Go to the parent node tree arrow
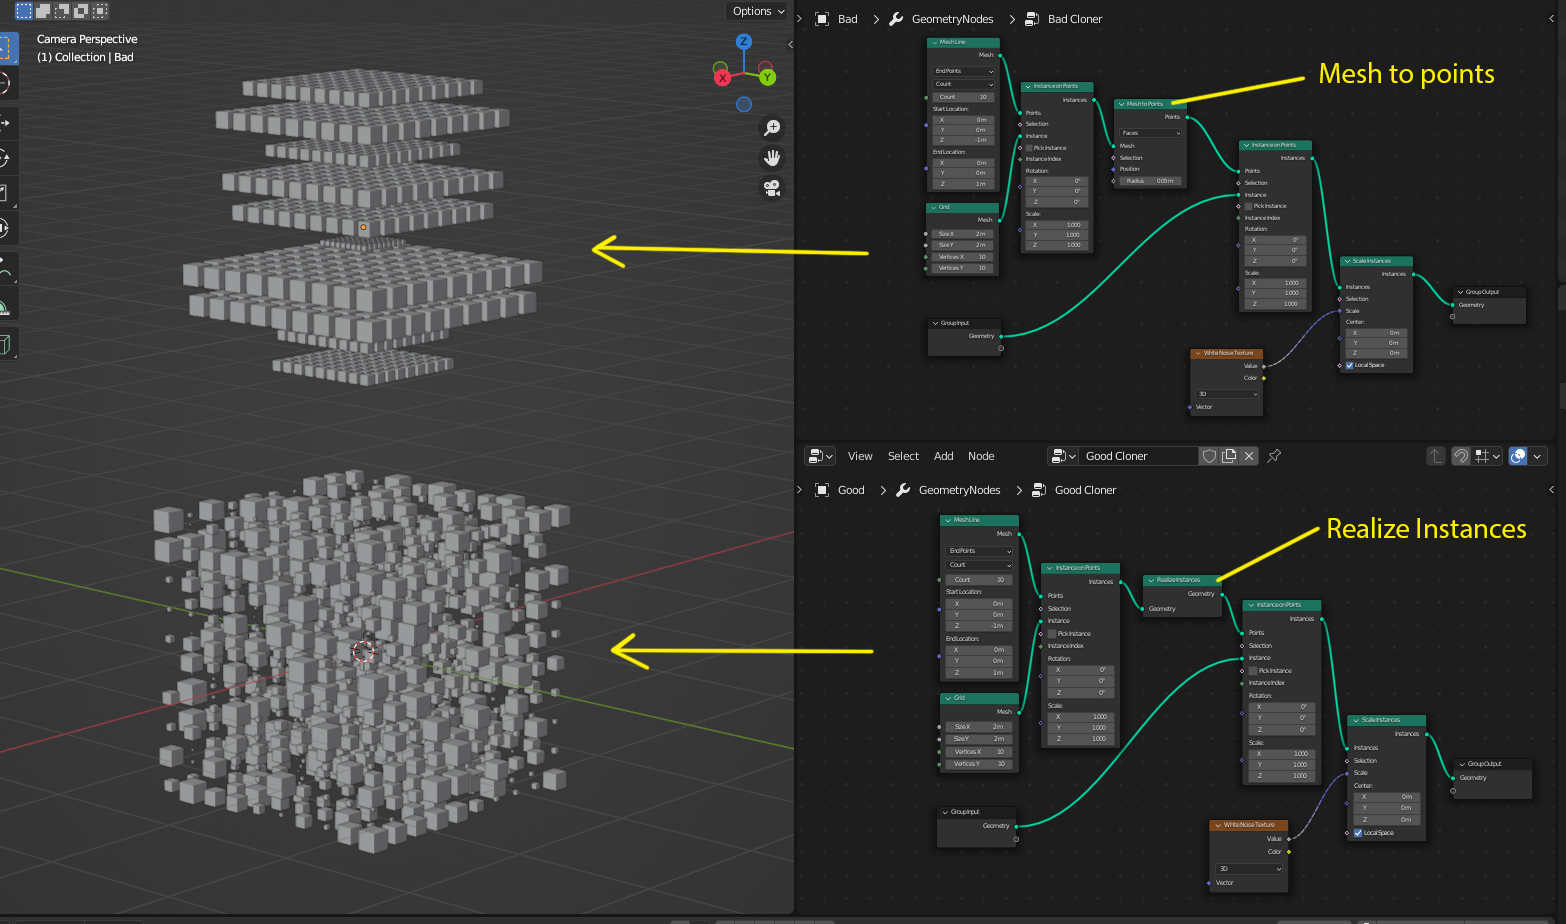This screenshot has width=1566, height=924. [x=1436, y=456]
